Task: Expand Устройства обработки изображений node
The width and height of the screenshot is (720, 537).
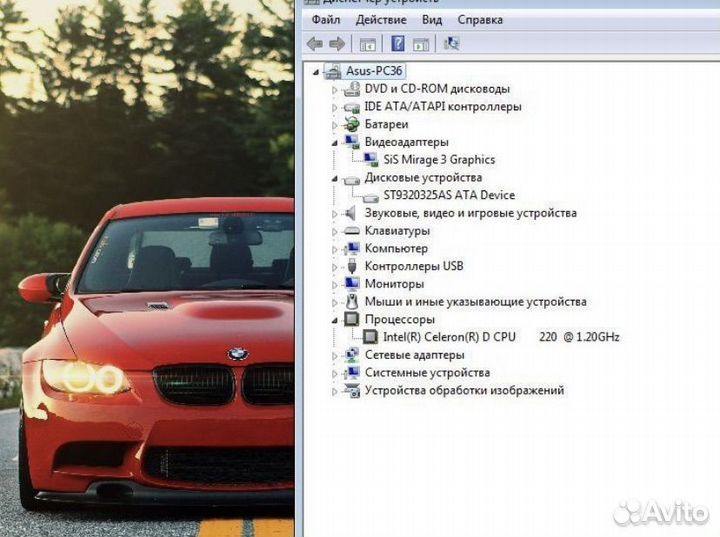Action: (x=334, y=392)
